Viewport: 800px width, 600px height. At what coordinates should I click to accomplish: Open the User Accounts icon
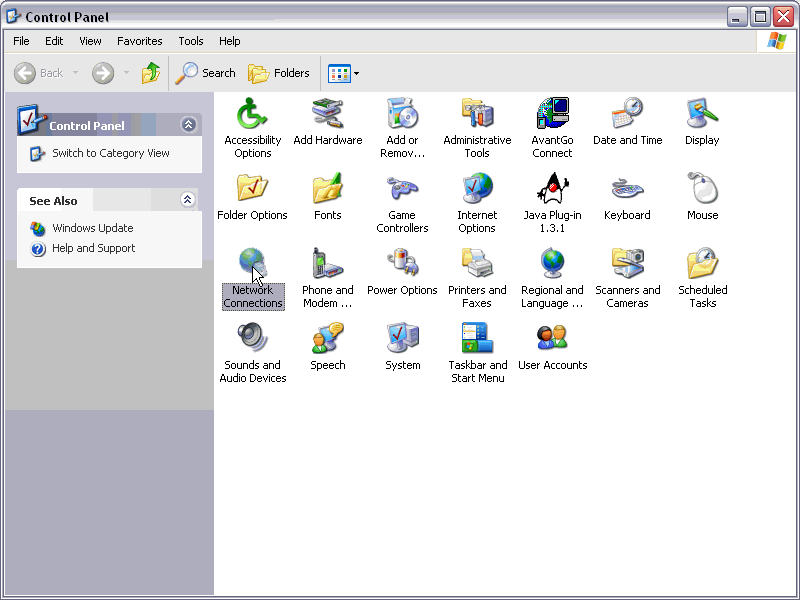[x=552, y=338]
